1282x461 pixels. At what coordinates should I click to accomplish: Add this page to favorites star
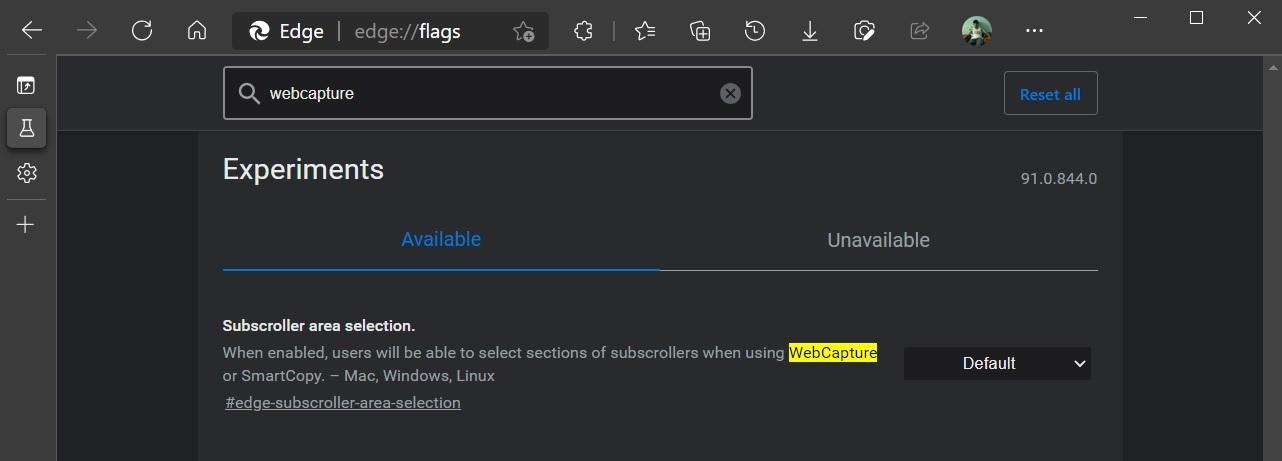[523, 32]
